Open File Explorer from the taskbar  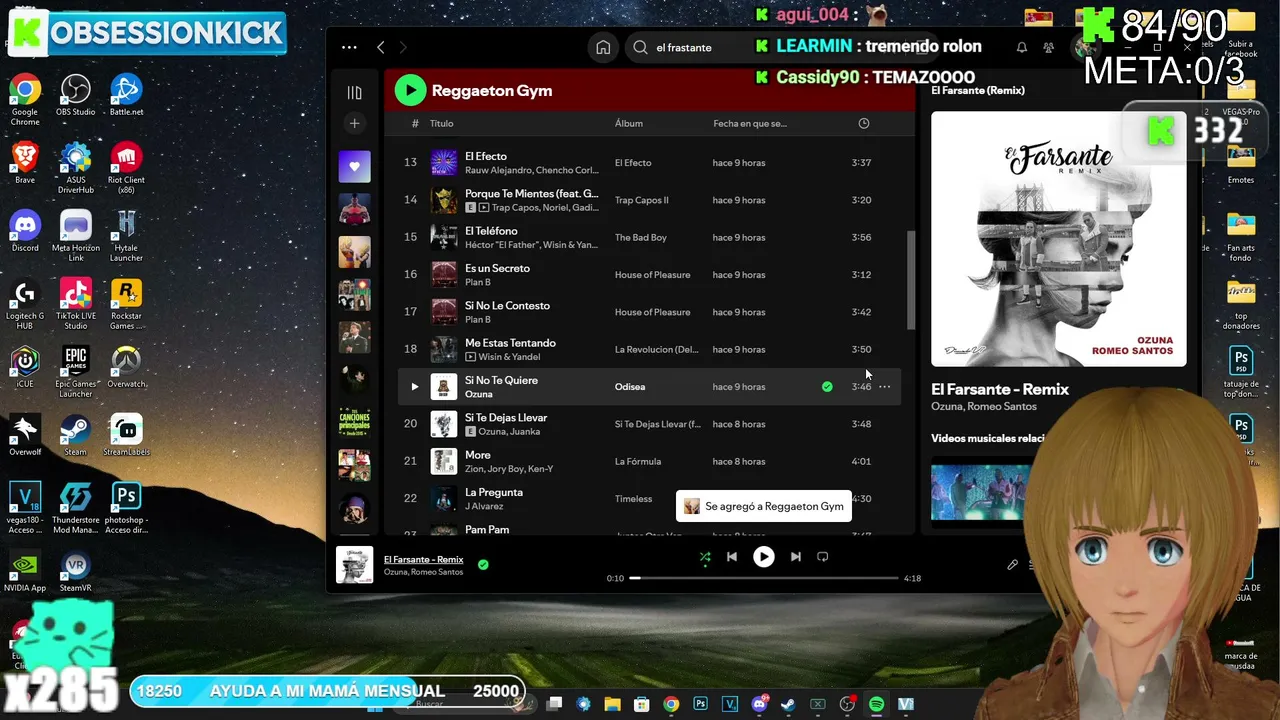click(612, 704)
